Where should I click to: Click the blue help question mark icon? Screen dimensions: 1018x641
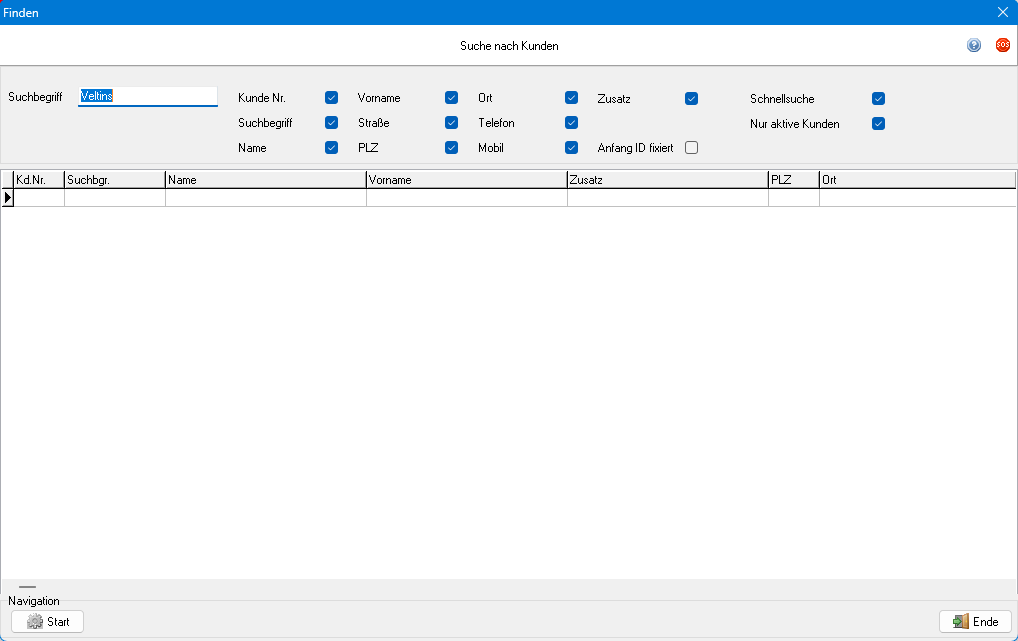(x=973, y=46)
